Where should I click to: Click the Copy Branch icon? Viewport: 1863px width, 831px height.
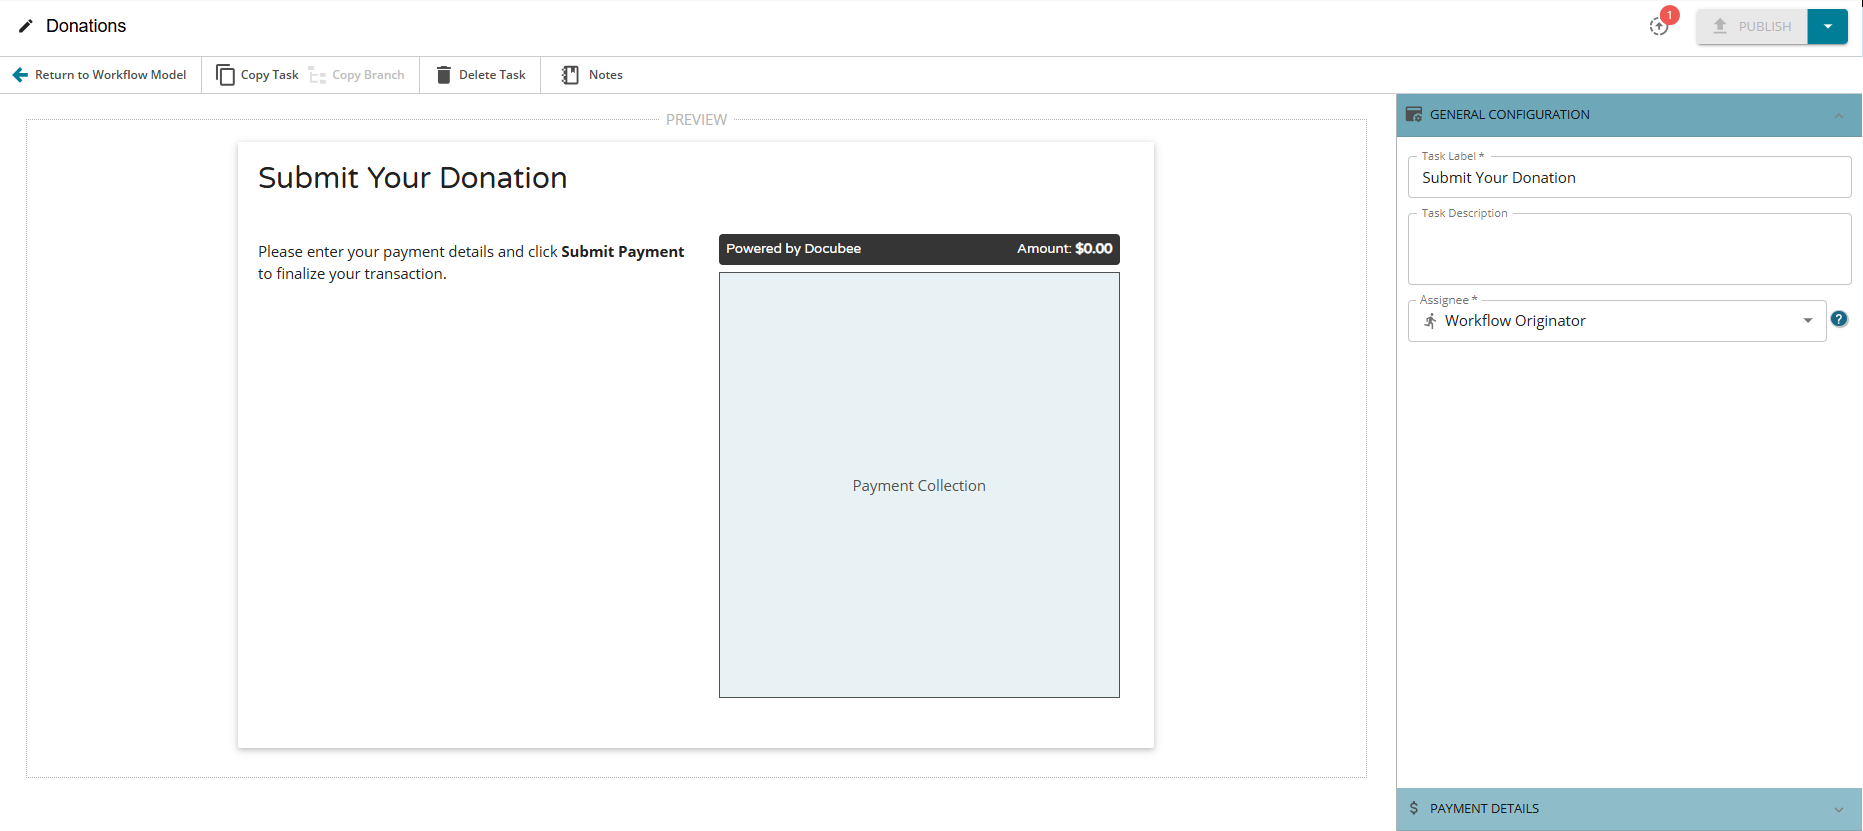tap(317, 75)
